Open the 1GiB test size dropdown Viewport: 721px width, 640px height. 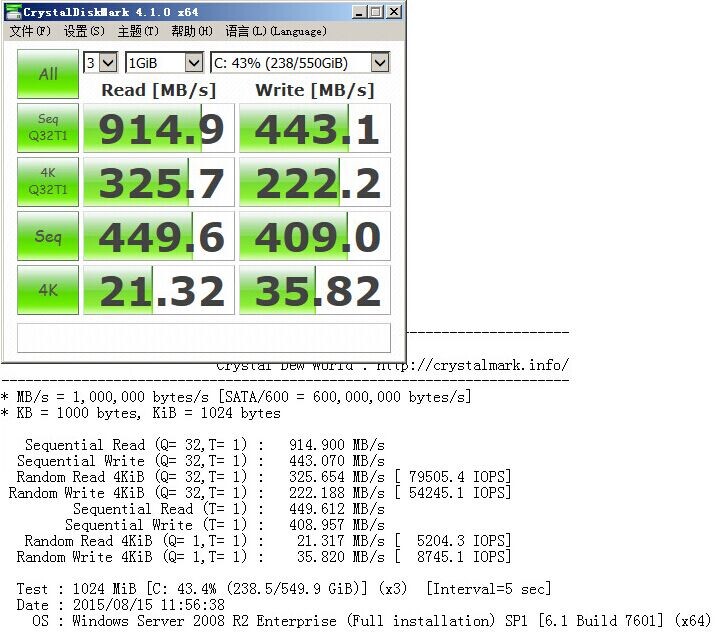click(164, 63)
